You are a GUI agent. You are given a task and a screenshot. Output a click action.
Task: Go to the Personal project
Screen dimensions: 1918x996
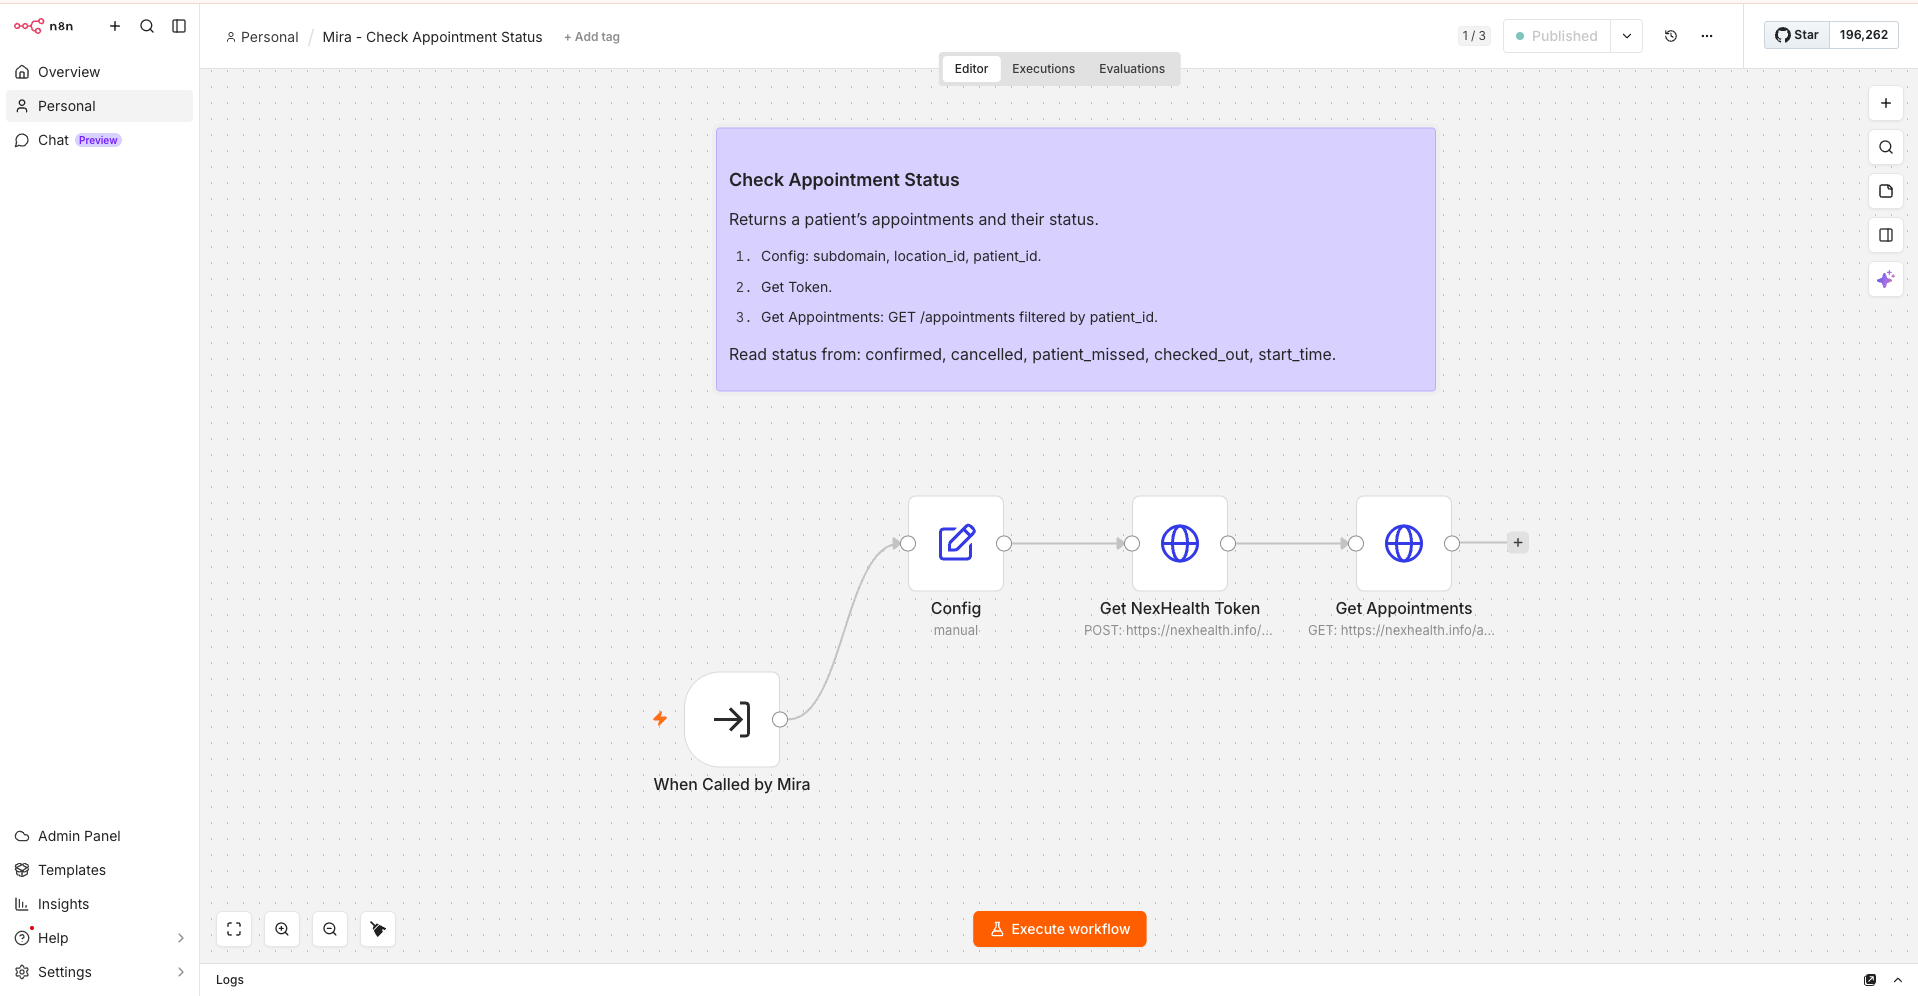pos(99,106)
